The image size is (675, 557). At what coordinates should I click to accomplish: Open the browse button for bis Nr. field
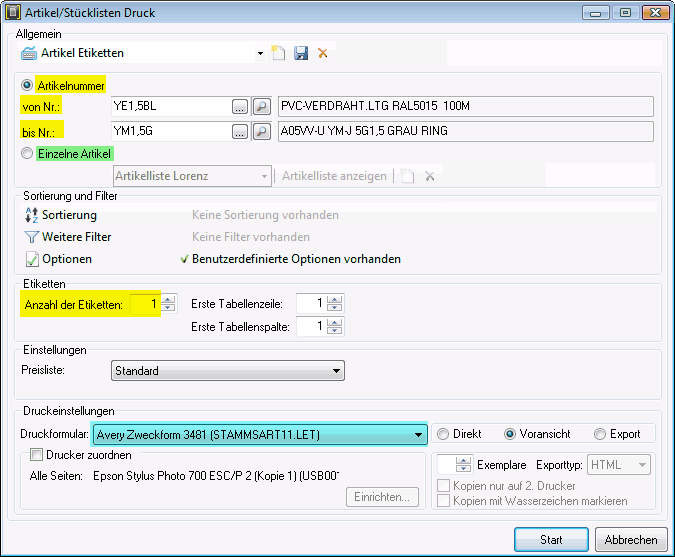tap(240, 131)
